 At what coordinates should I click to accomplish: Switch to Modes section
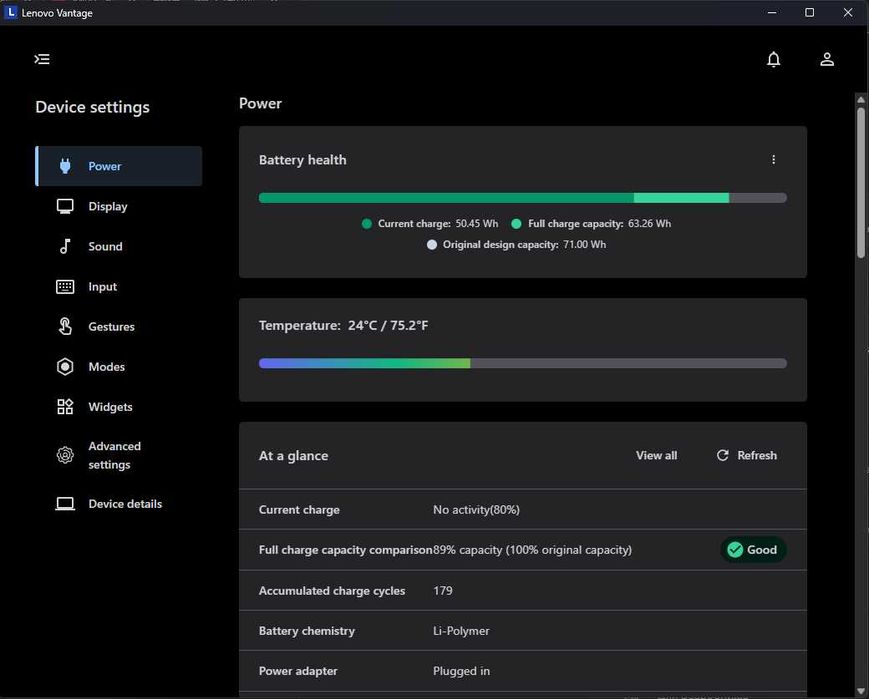106,366
